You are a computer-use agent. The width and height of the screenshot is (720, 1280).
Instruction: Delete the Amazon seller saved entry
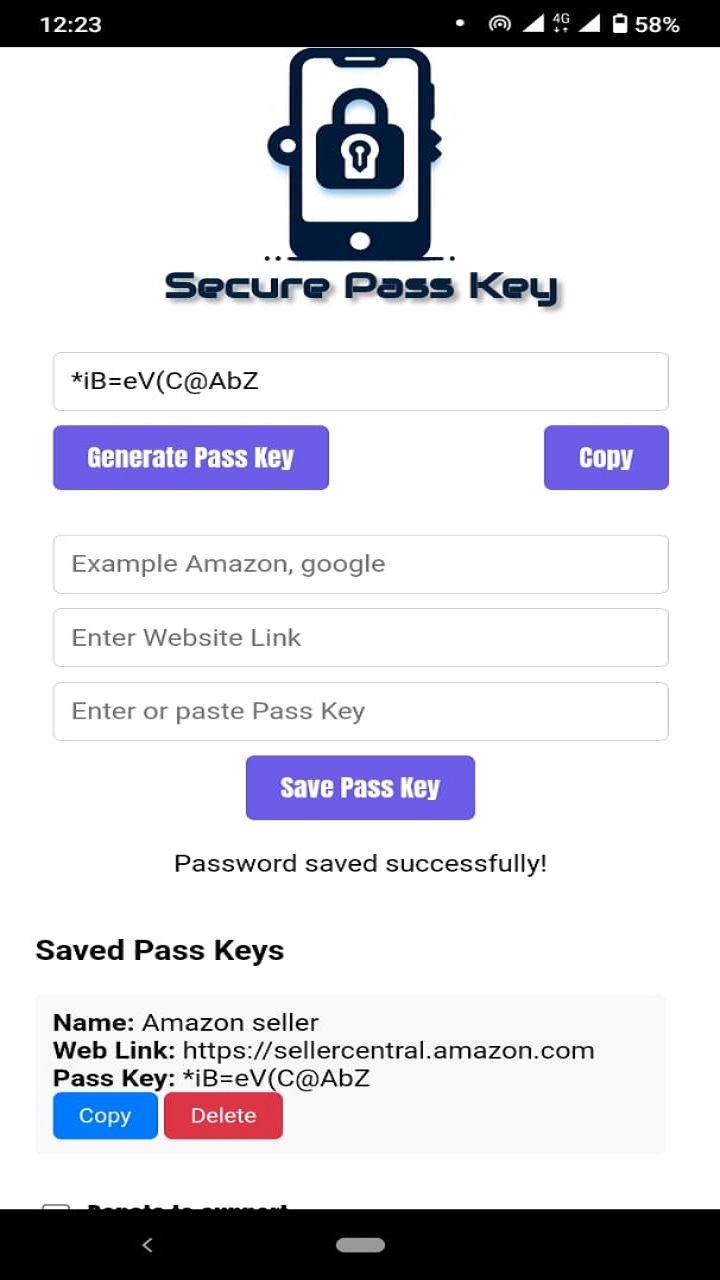tap(223, 1115)
